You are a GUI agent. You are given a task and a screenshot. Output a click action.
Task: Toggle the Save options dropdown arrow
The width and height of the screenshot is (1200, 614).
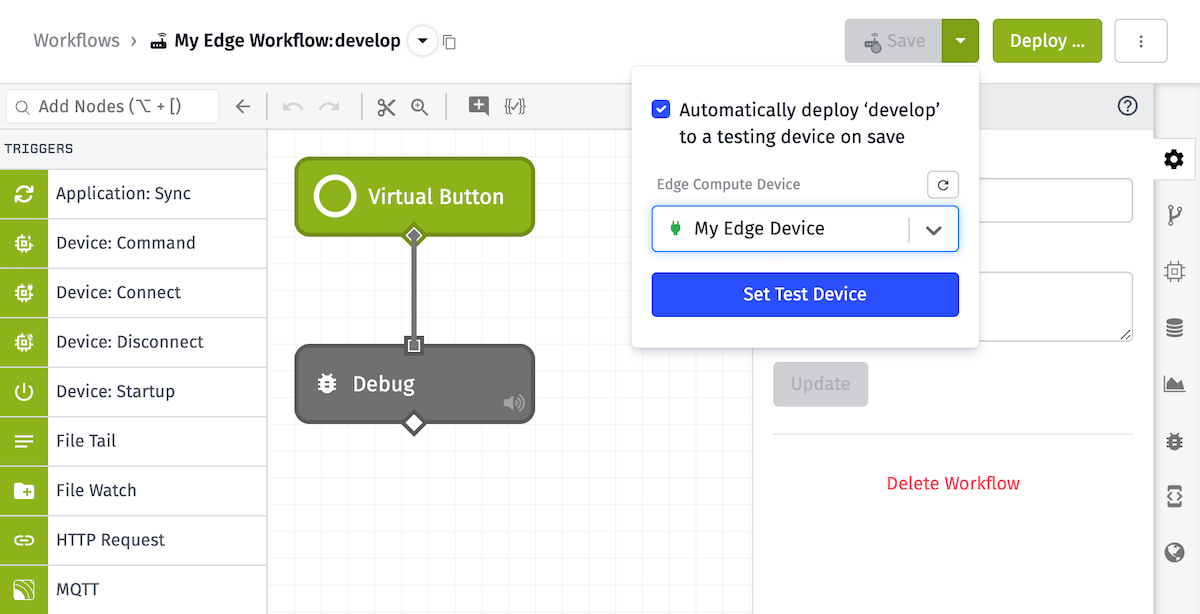point(960,41)
